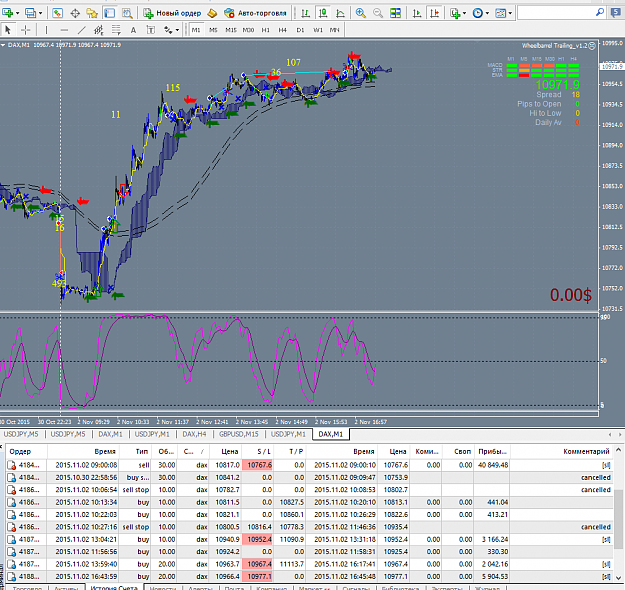Sort history by Комментарий column header

(x=561, y=451)
